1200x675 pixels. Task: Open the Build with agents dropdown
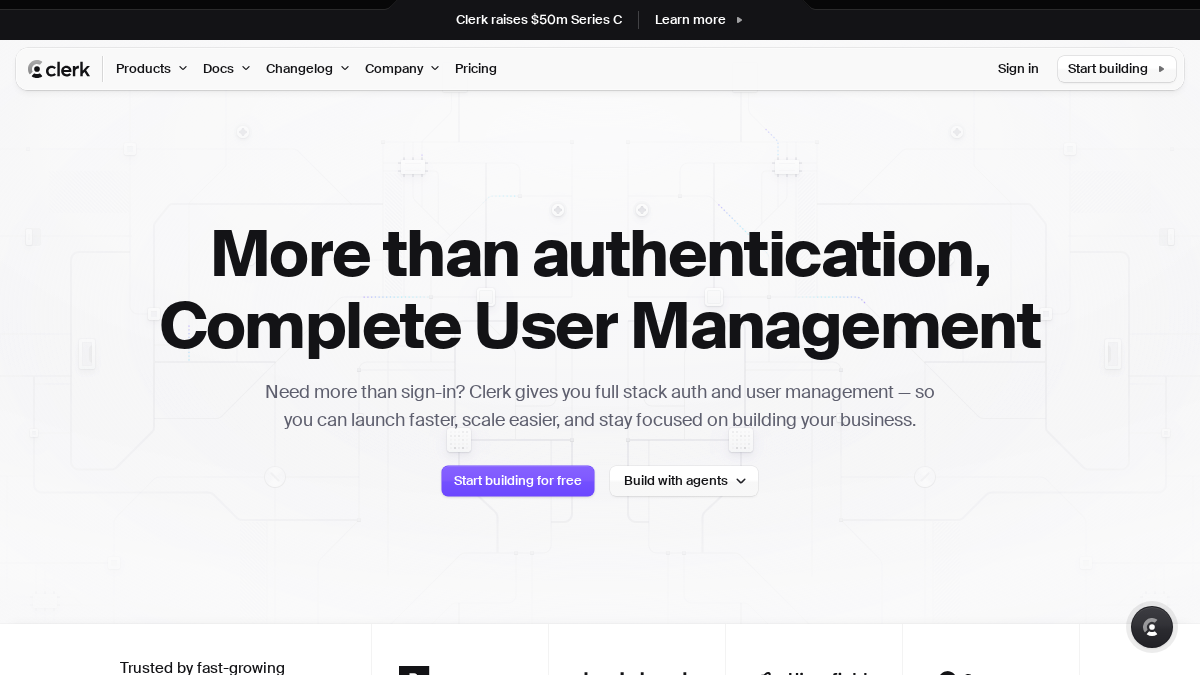[684, 481]
